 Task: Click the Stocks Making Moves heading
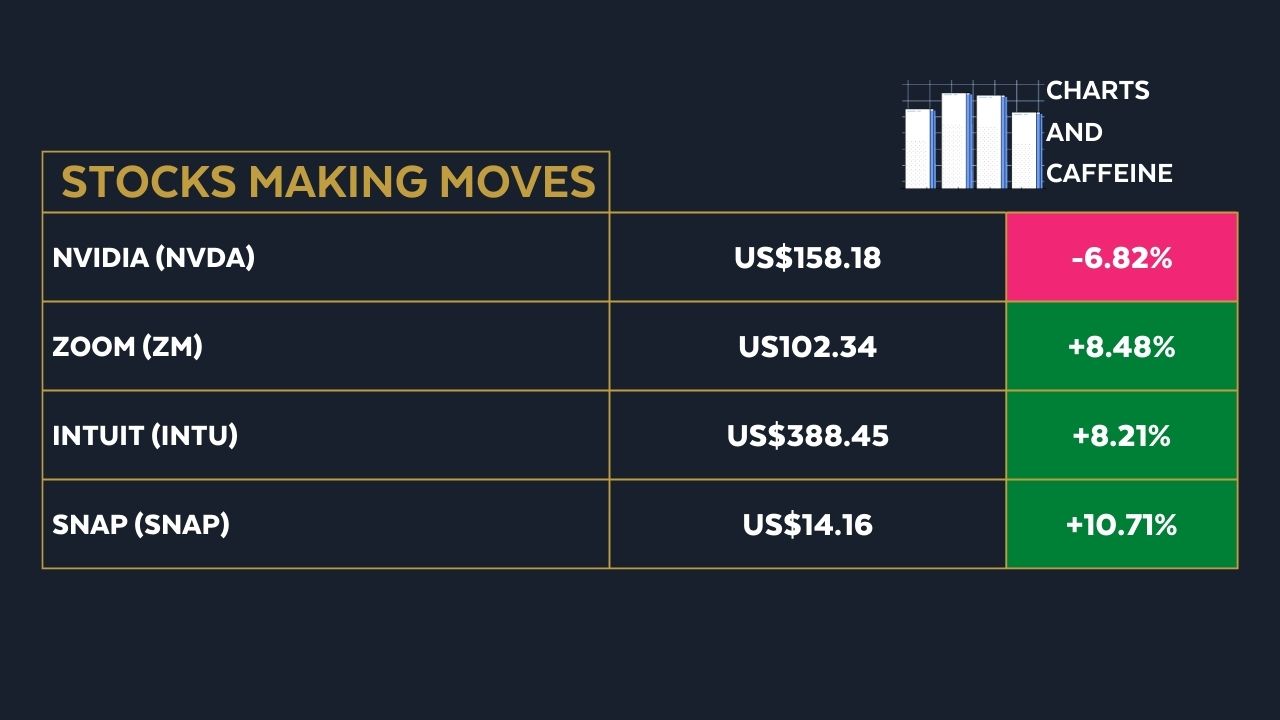[x=328, y=182]
